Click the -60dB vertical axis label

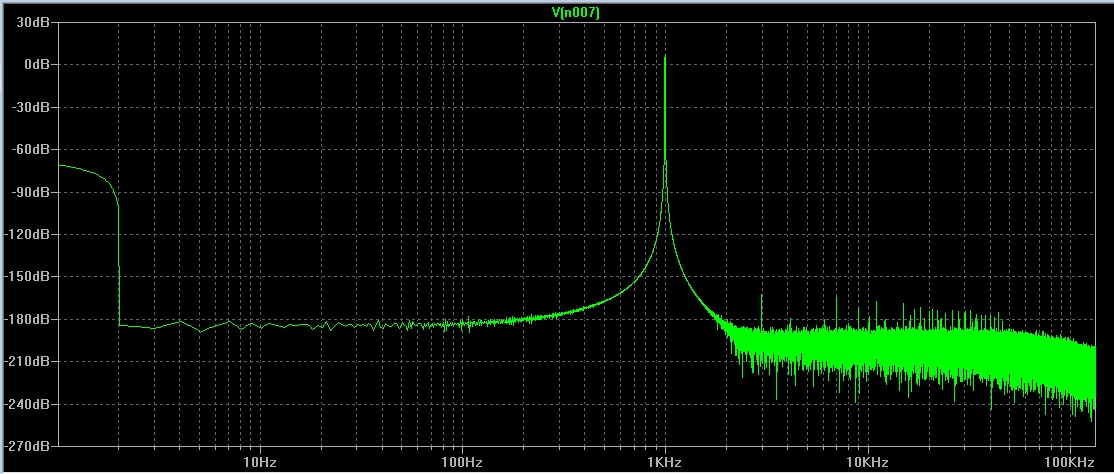coord(31,150)
